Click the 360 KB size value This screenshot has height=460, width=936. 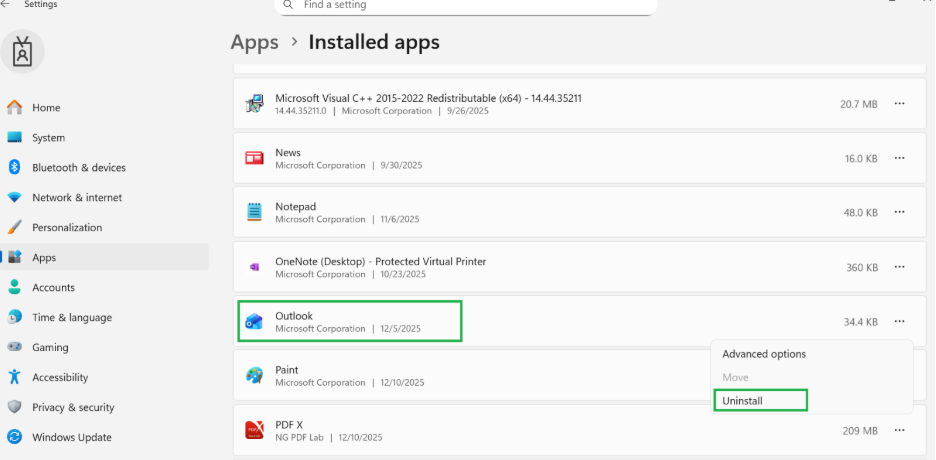click(861, 267)
